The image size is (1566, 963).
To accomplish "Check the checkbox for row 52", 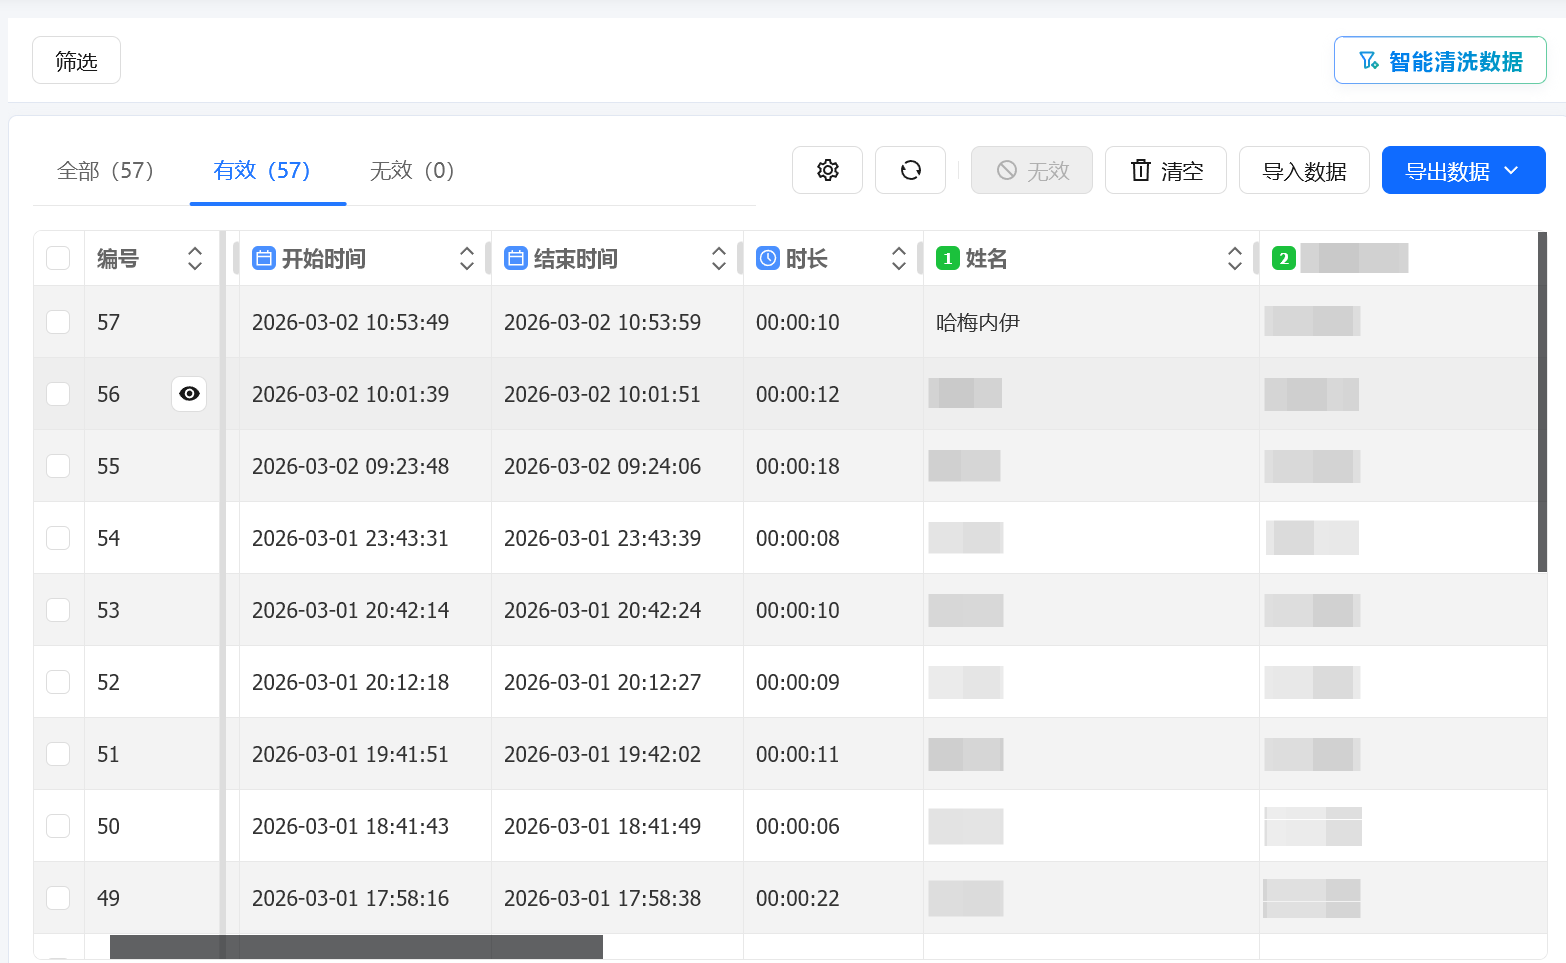I will 58,682.
